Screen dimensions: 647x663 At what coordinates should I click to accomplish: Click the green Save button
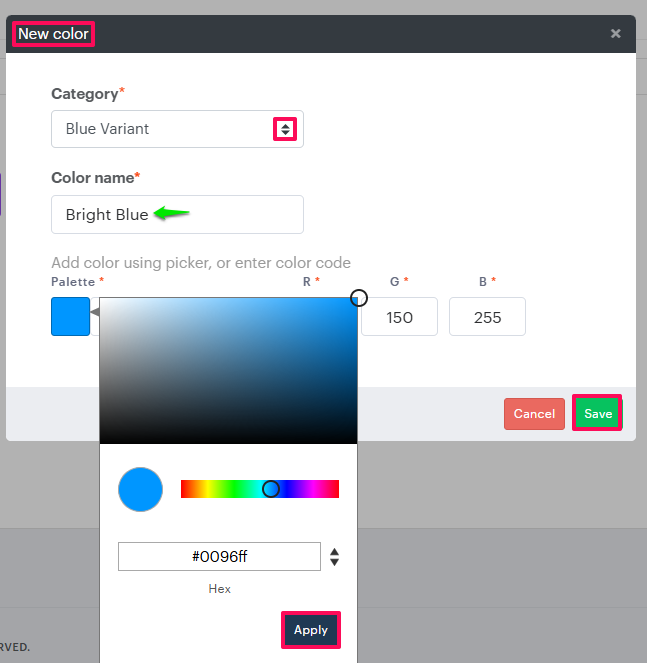point(598,414)
